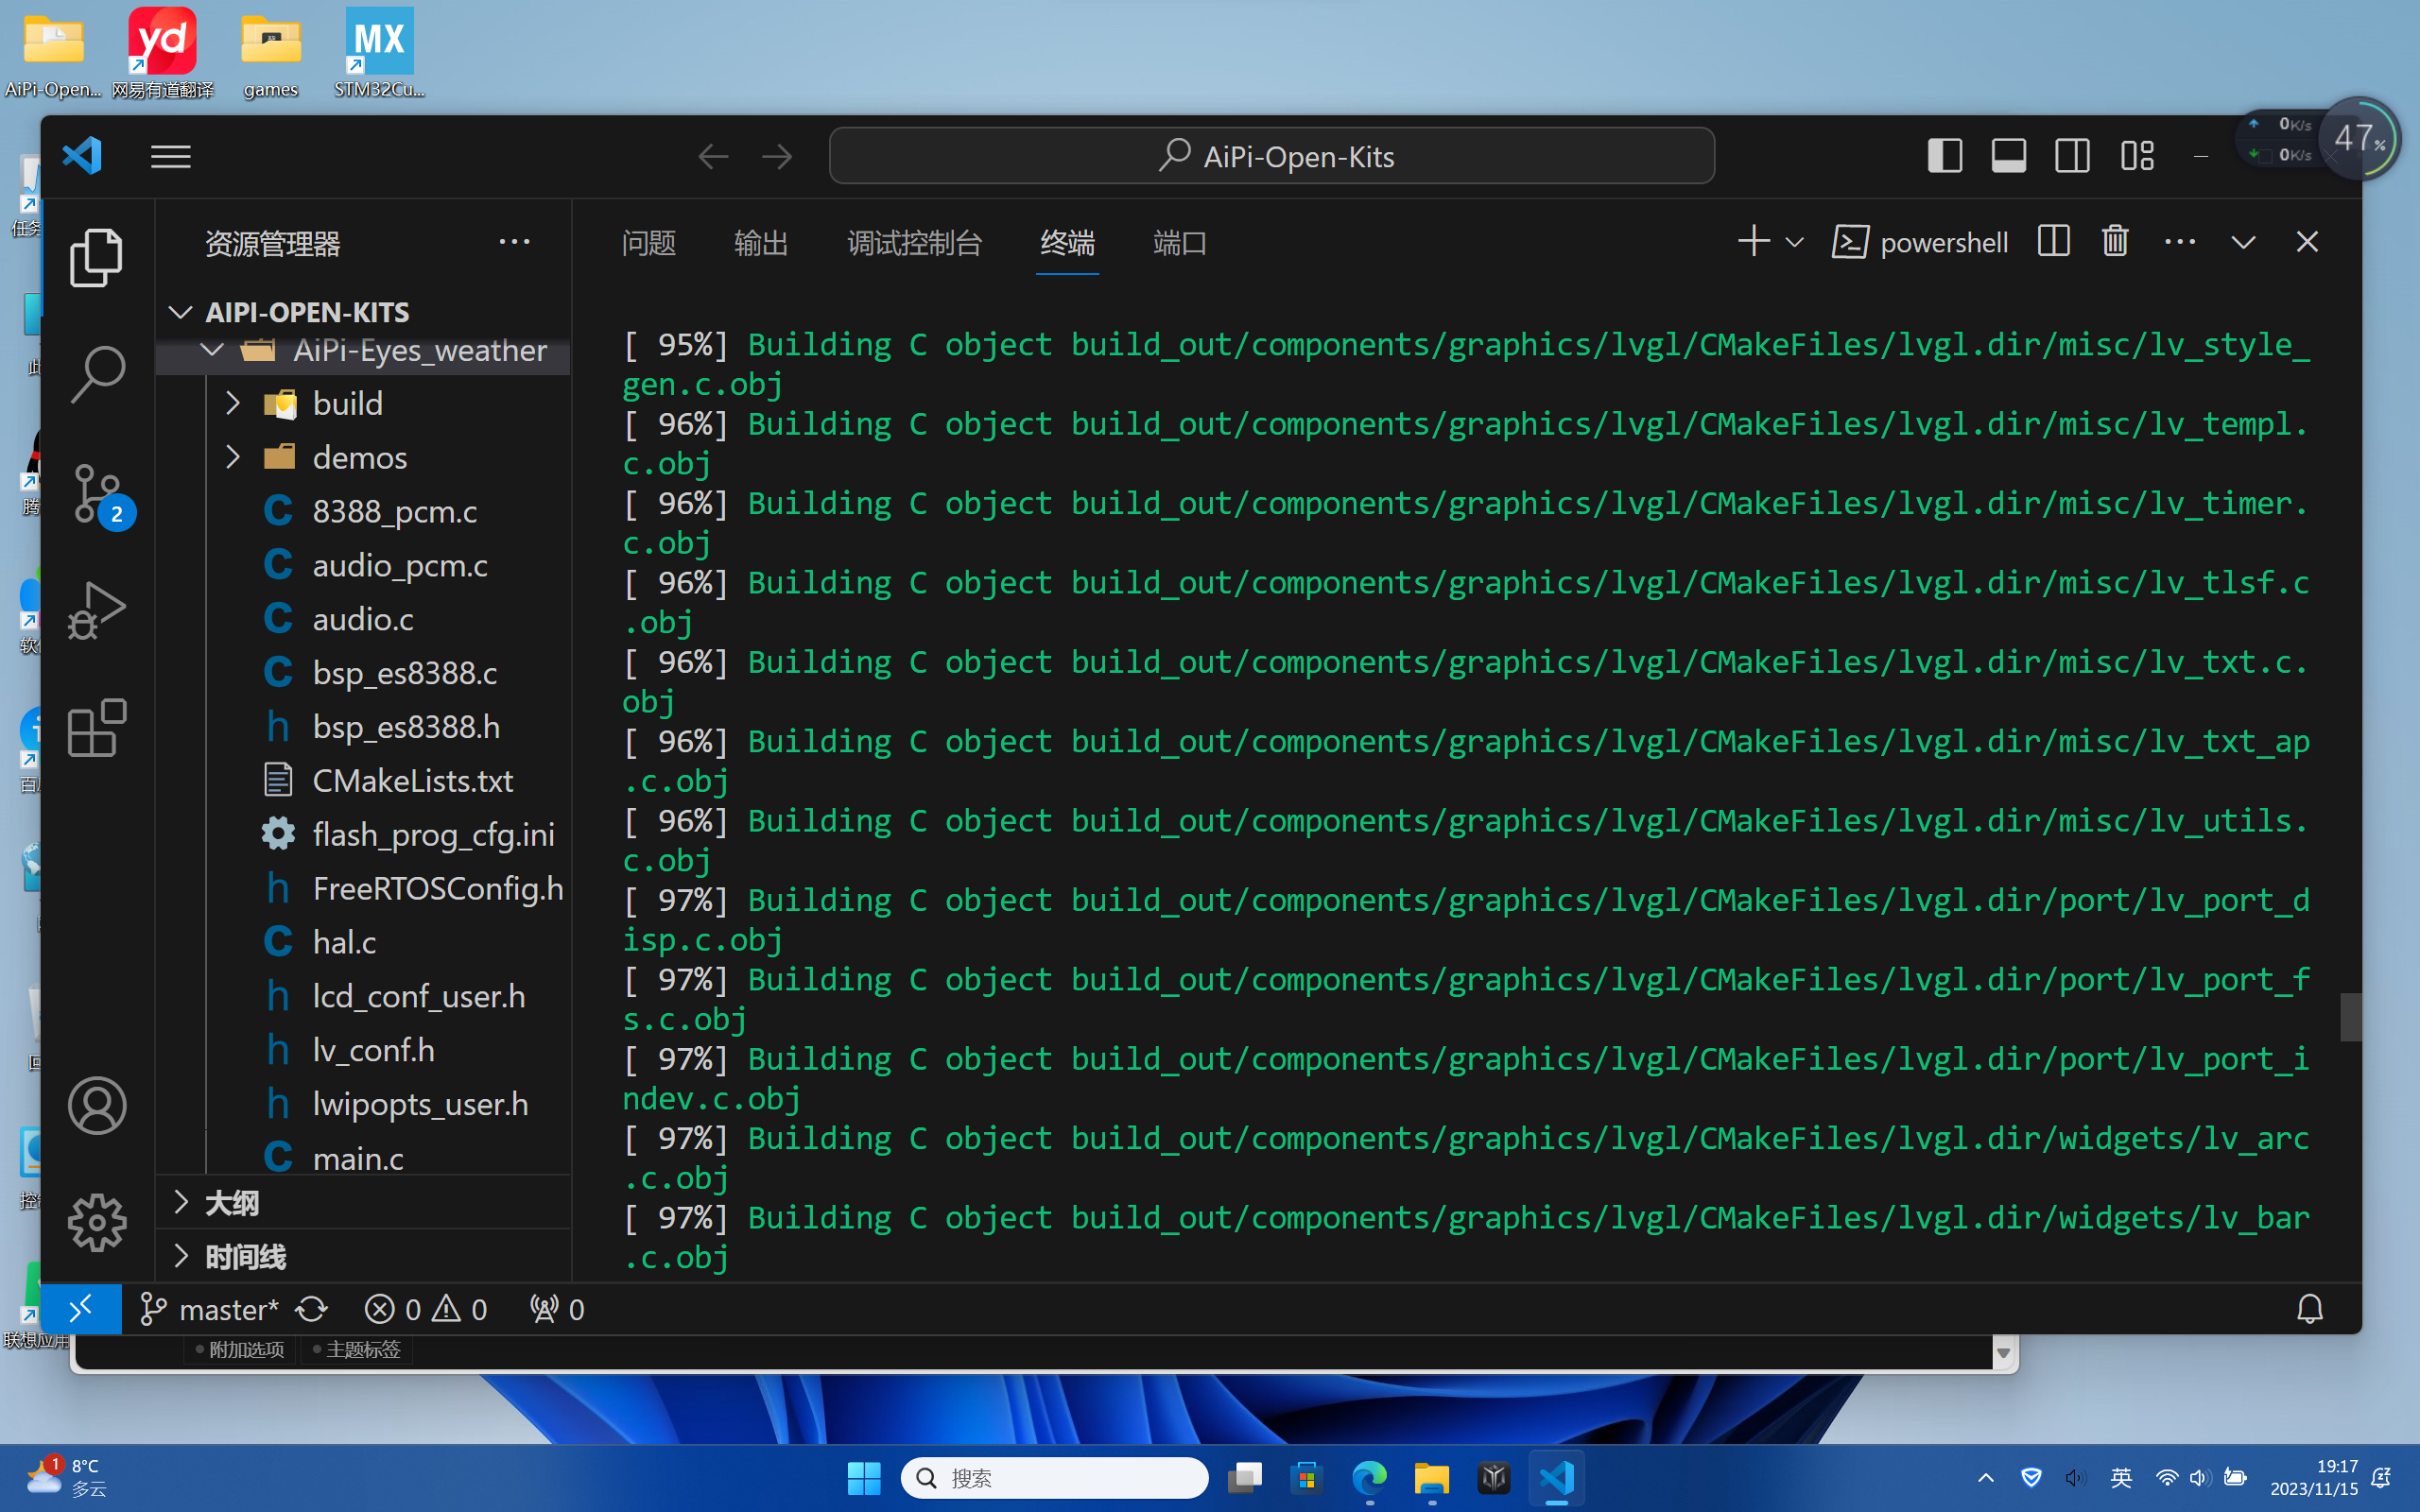Switch to the 端口 (Ports) tab
This screenshot has width=2420, height=1512.
(x=1179, y=243)
